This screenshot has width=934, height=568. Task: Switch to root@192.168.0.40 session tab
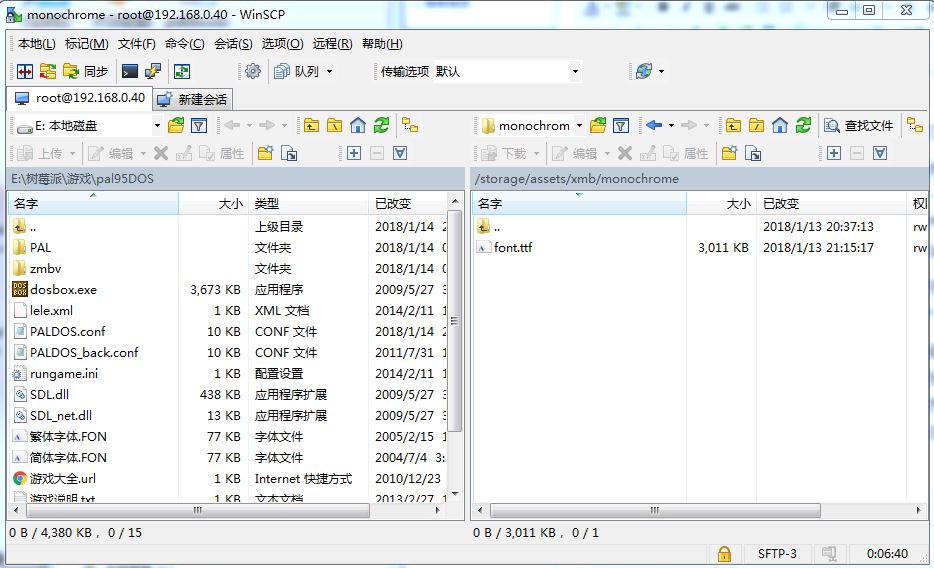[x=80, y=98]
